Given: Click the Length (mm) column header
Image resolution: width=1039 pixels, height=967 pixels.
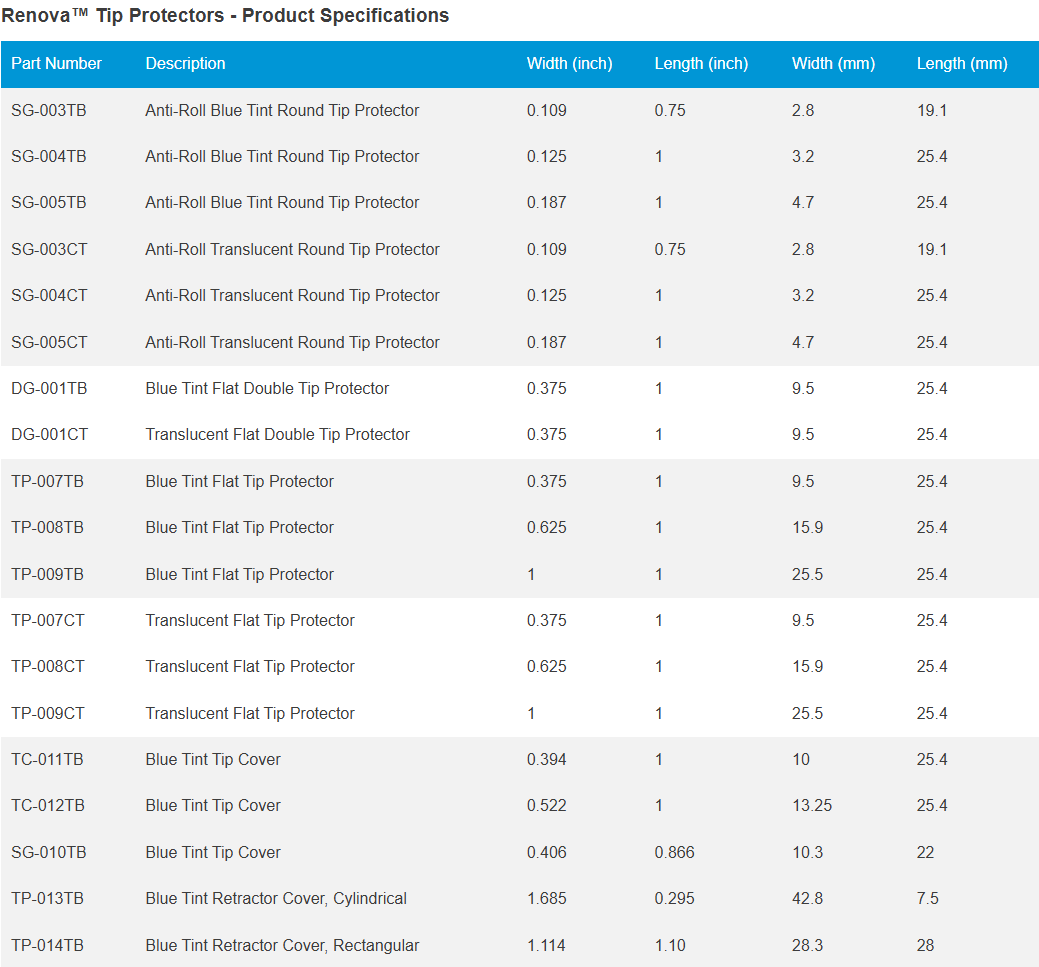Looking at the screenshot, I should point(962,64).
